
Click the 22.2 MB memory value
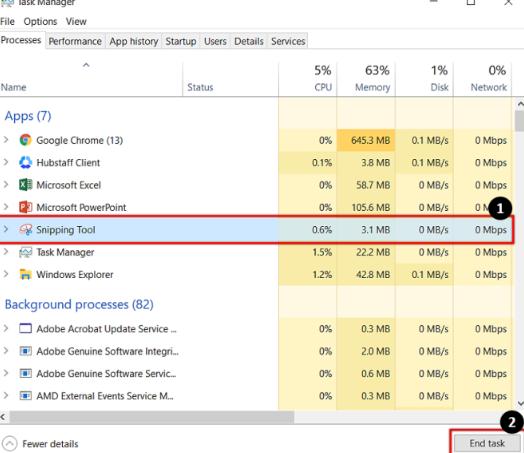(373, 252)
